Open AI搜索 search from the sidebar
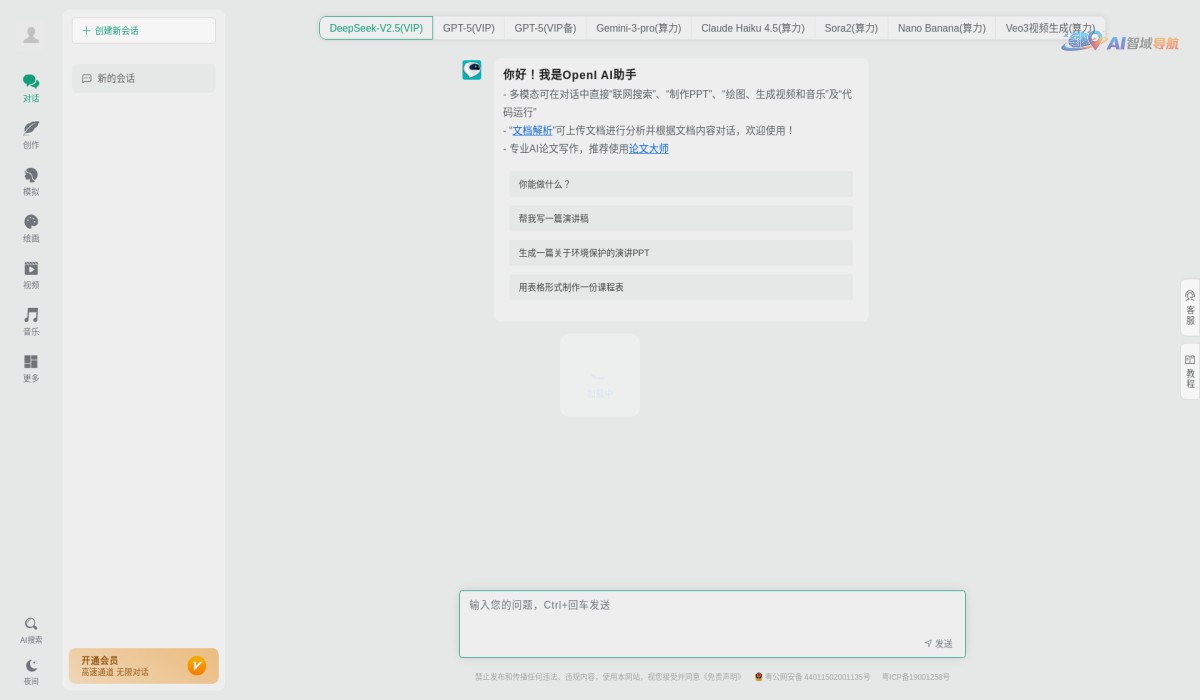 tap(31, 630)
